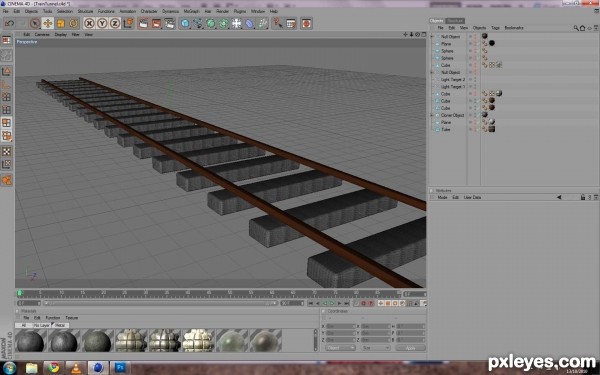This screenshot has width=600, height=375.
Task: Toggle the viewport maximize icon
Action: coord(424,34)
